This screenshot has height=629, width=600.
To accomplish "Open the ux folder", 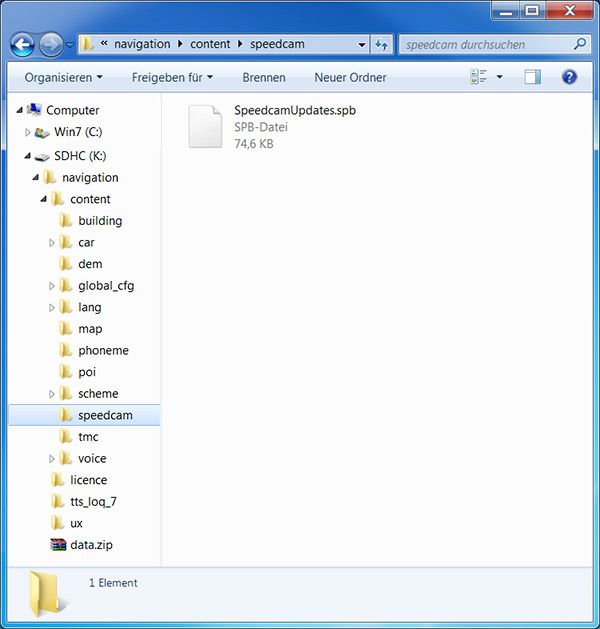I will 76,523.
